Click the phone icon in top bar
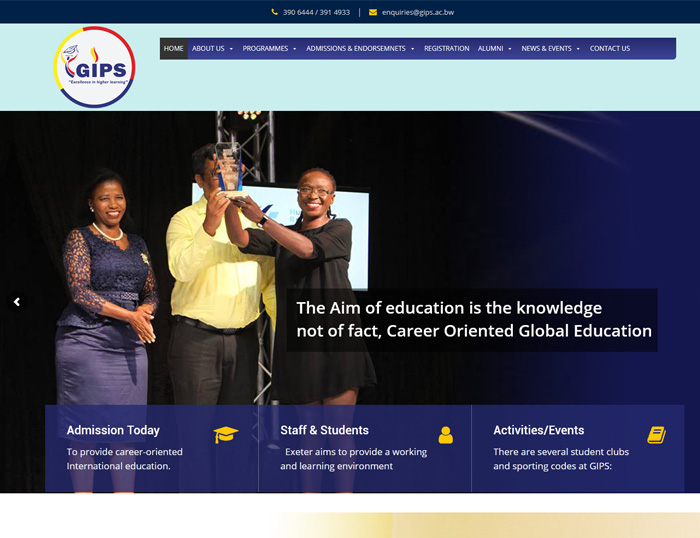Image resolution: width=700 pixels, height=538 pixels. click(275, 12)
